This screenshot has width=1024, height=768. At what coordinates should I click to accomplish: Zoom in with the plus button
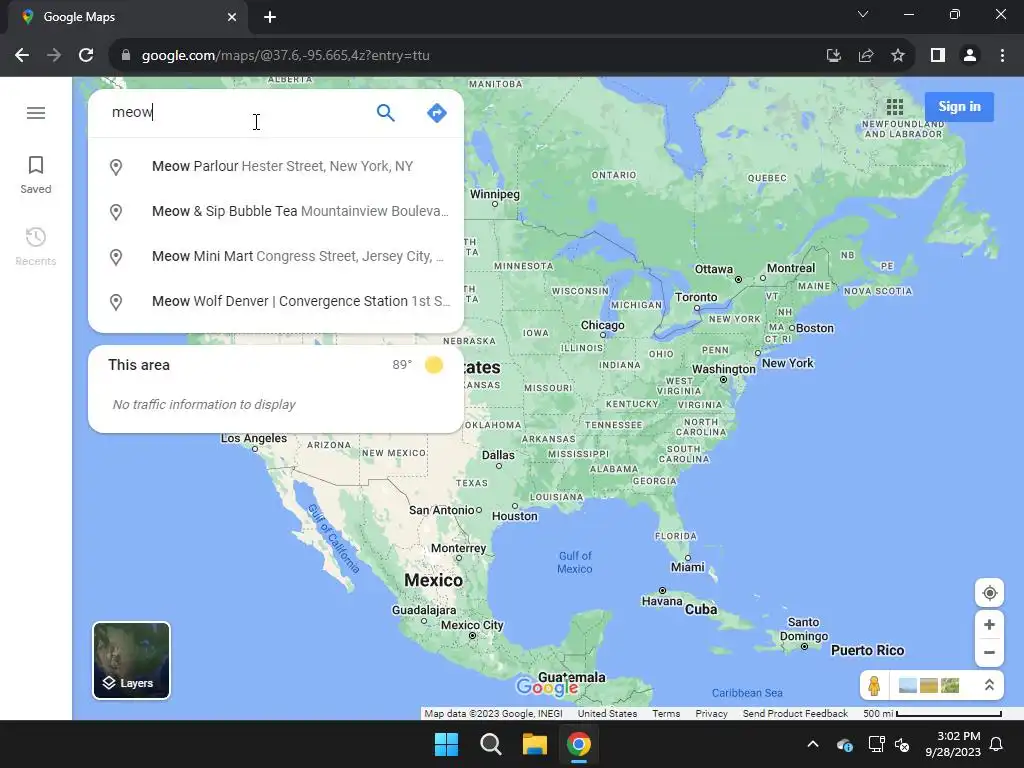(989, 624)
